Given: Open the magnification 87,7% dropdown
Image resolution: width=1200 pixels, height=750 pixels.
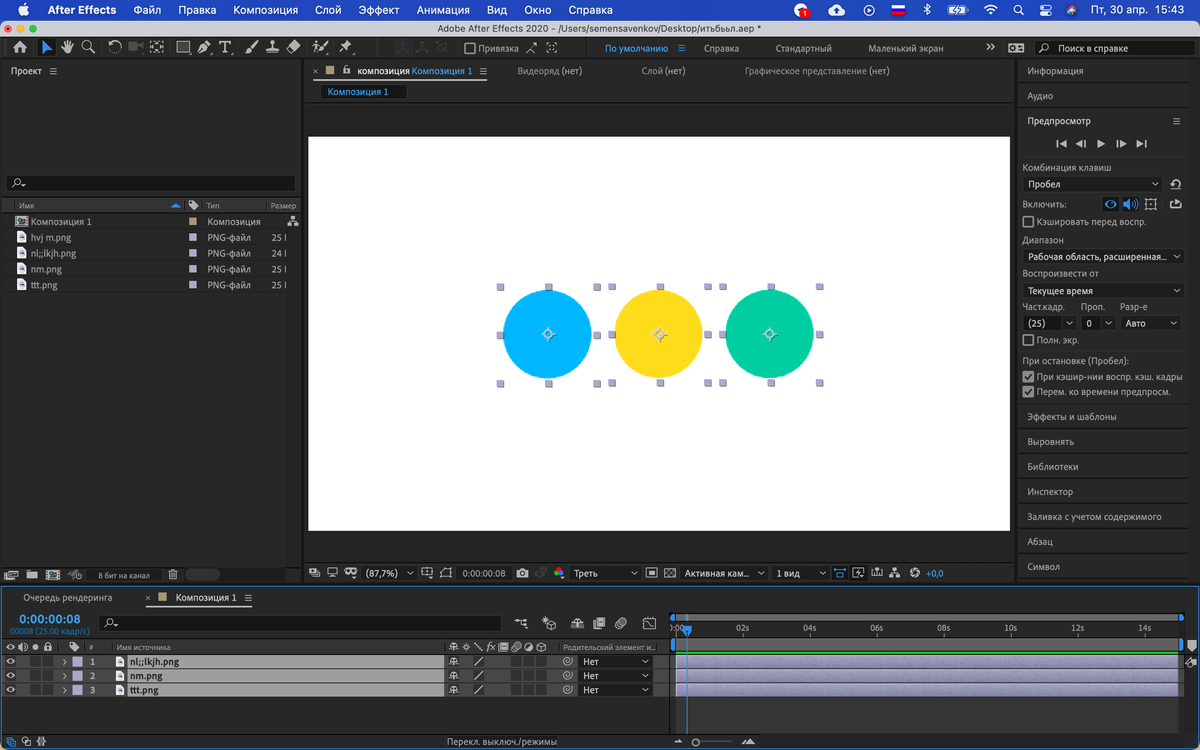Looking at the screenshot, I should click(390, 573).
